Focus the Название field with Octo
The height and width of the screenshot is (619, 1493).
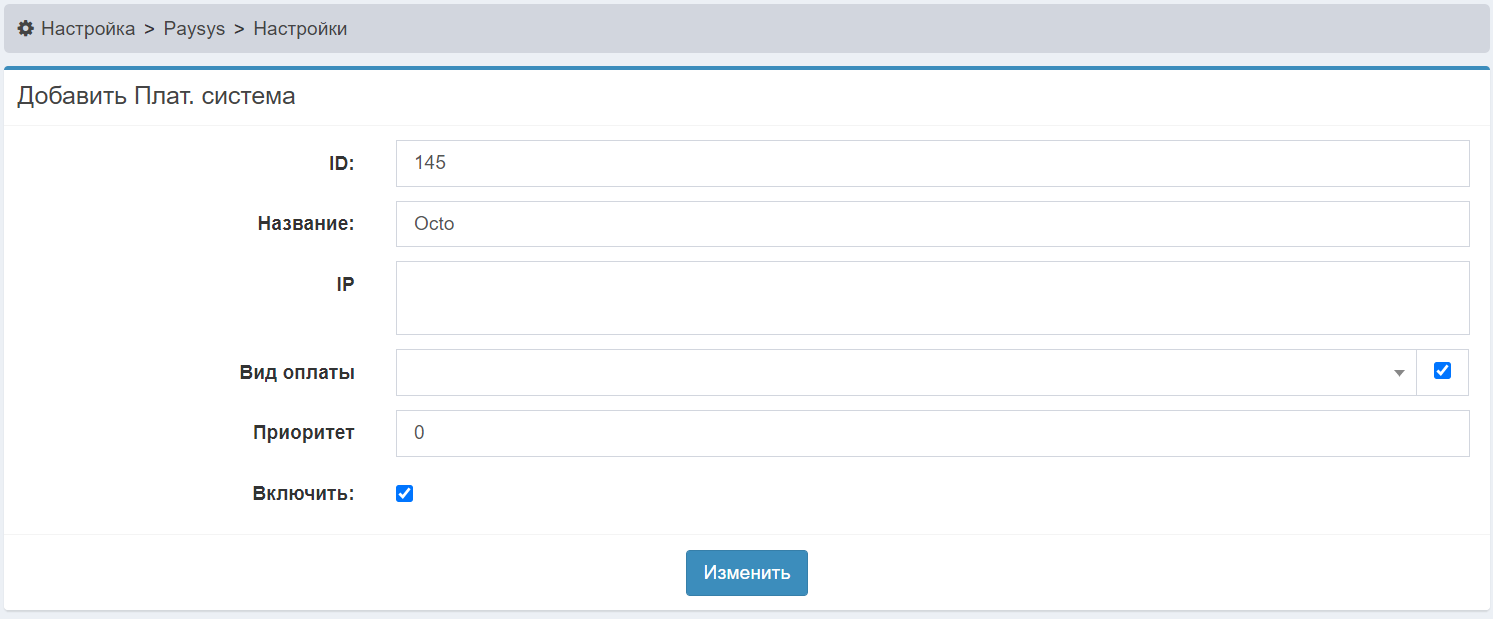tap(932, 224)
